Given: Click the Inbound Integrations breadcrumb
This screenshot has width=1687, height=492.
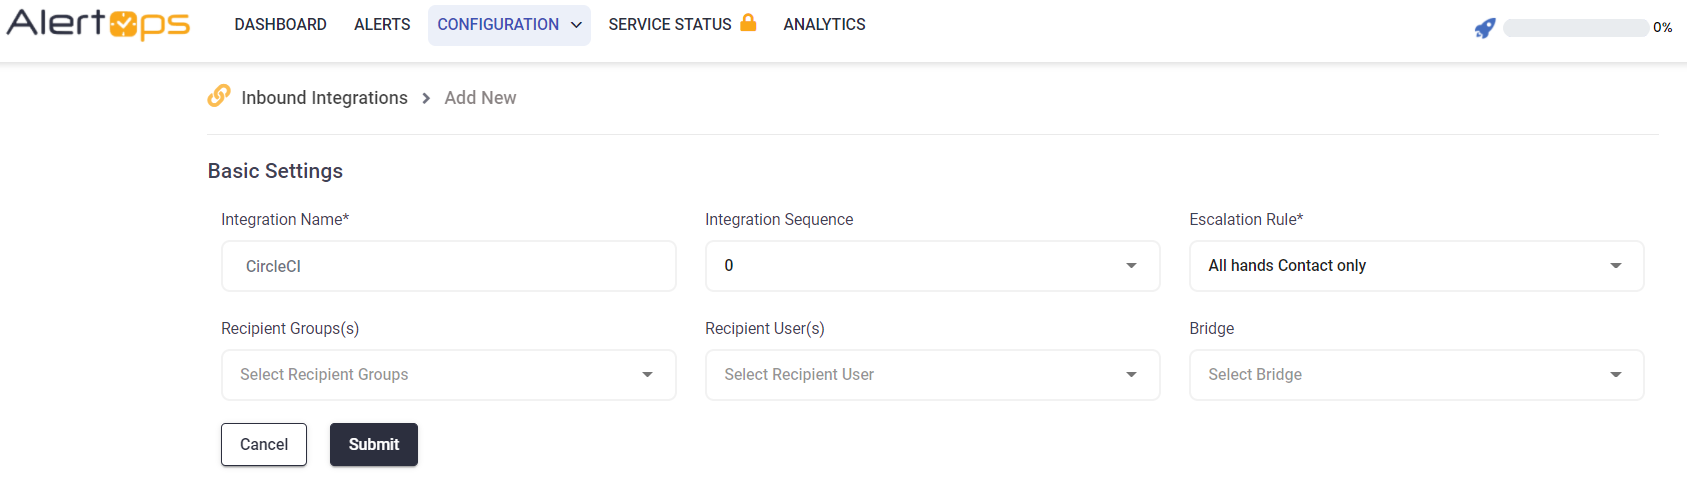Looking at the screenshot, I should point(324,97).
